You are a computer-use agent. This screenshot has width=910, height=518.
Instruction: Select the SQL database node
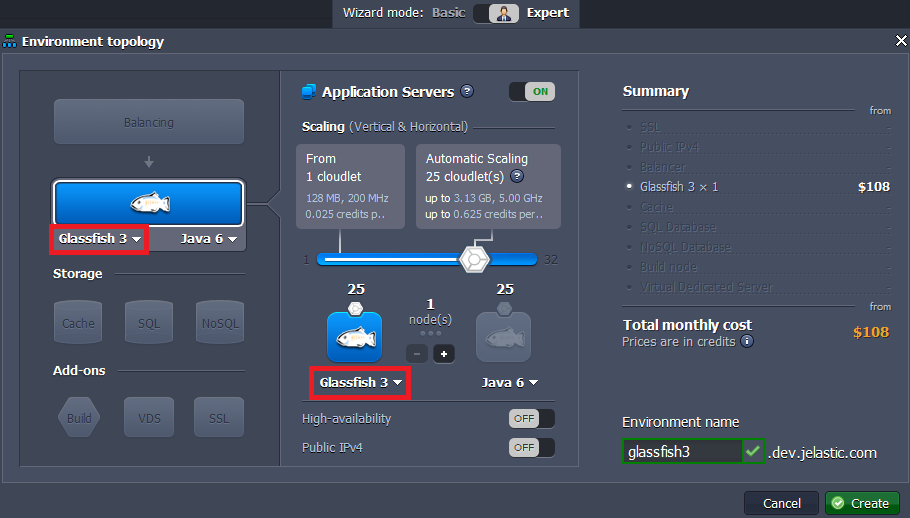tap(149, 323)
